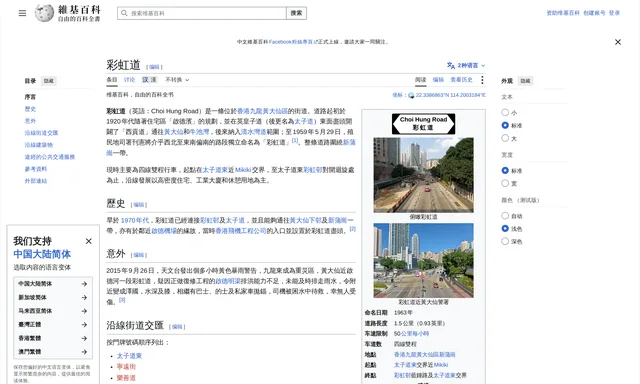Image resolution: width=640 pixels, height=384 pixels.
Task: Focus the Wikipedia search field
Action: point(202,13)
